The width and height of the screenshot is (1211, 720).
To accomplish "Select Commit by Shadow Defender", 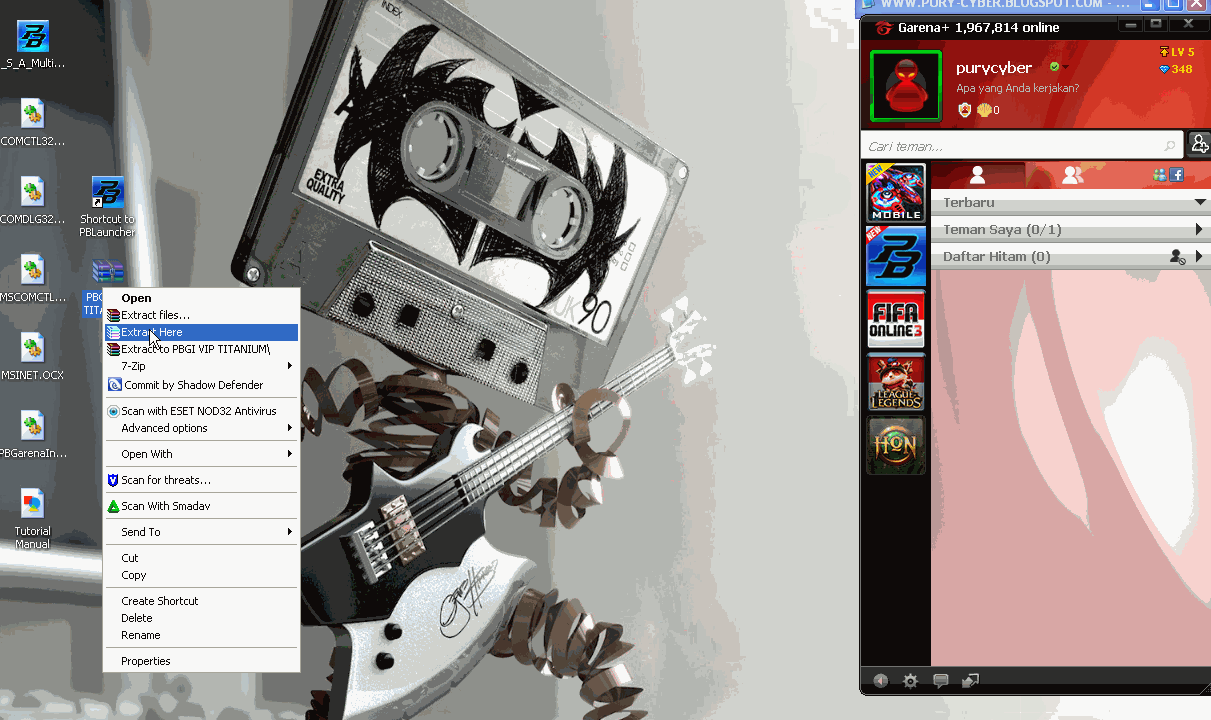I will point(201,385).
